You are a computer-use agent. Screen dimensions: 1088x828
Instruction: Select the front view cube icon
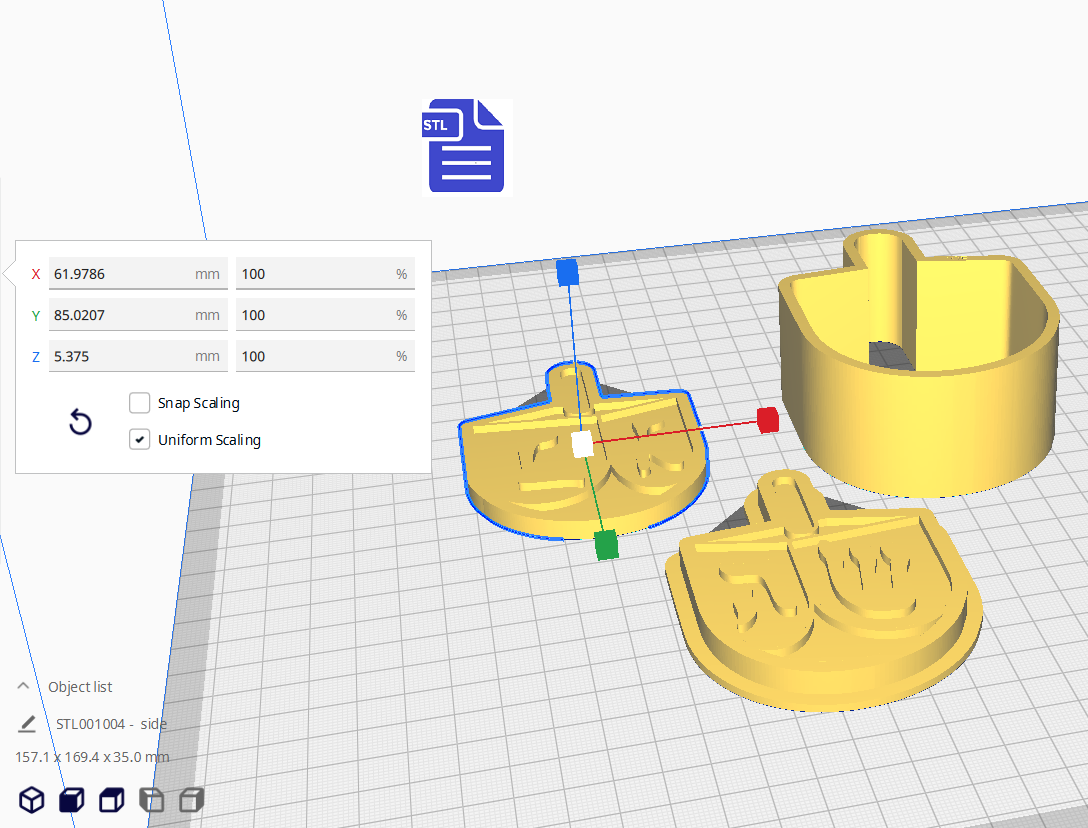(71, 800)
